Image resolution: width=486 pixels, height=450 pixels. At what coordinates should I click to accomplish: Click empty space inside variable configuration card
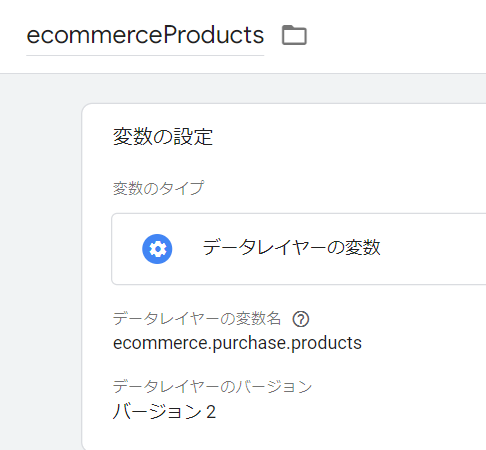coord(367,167)
